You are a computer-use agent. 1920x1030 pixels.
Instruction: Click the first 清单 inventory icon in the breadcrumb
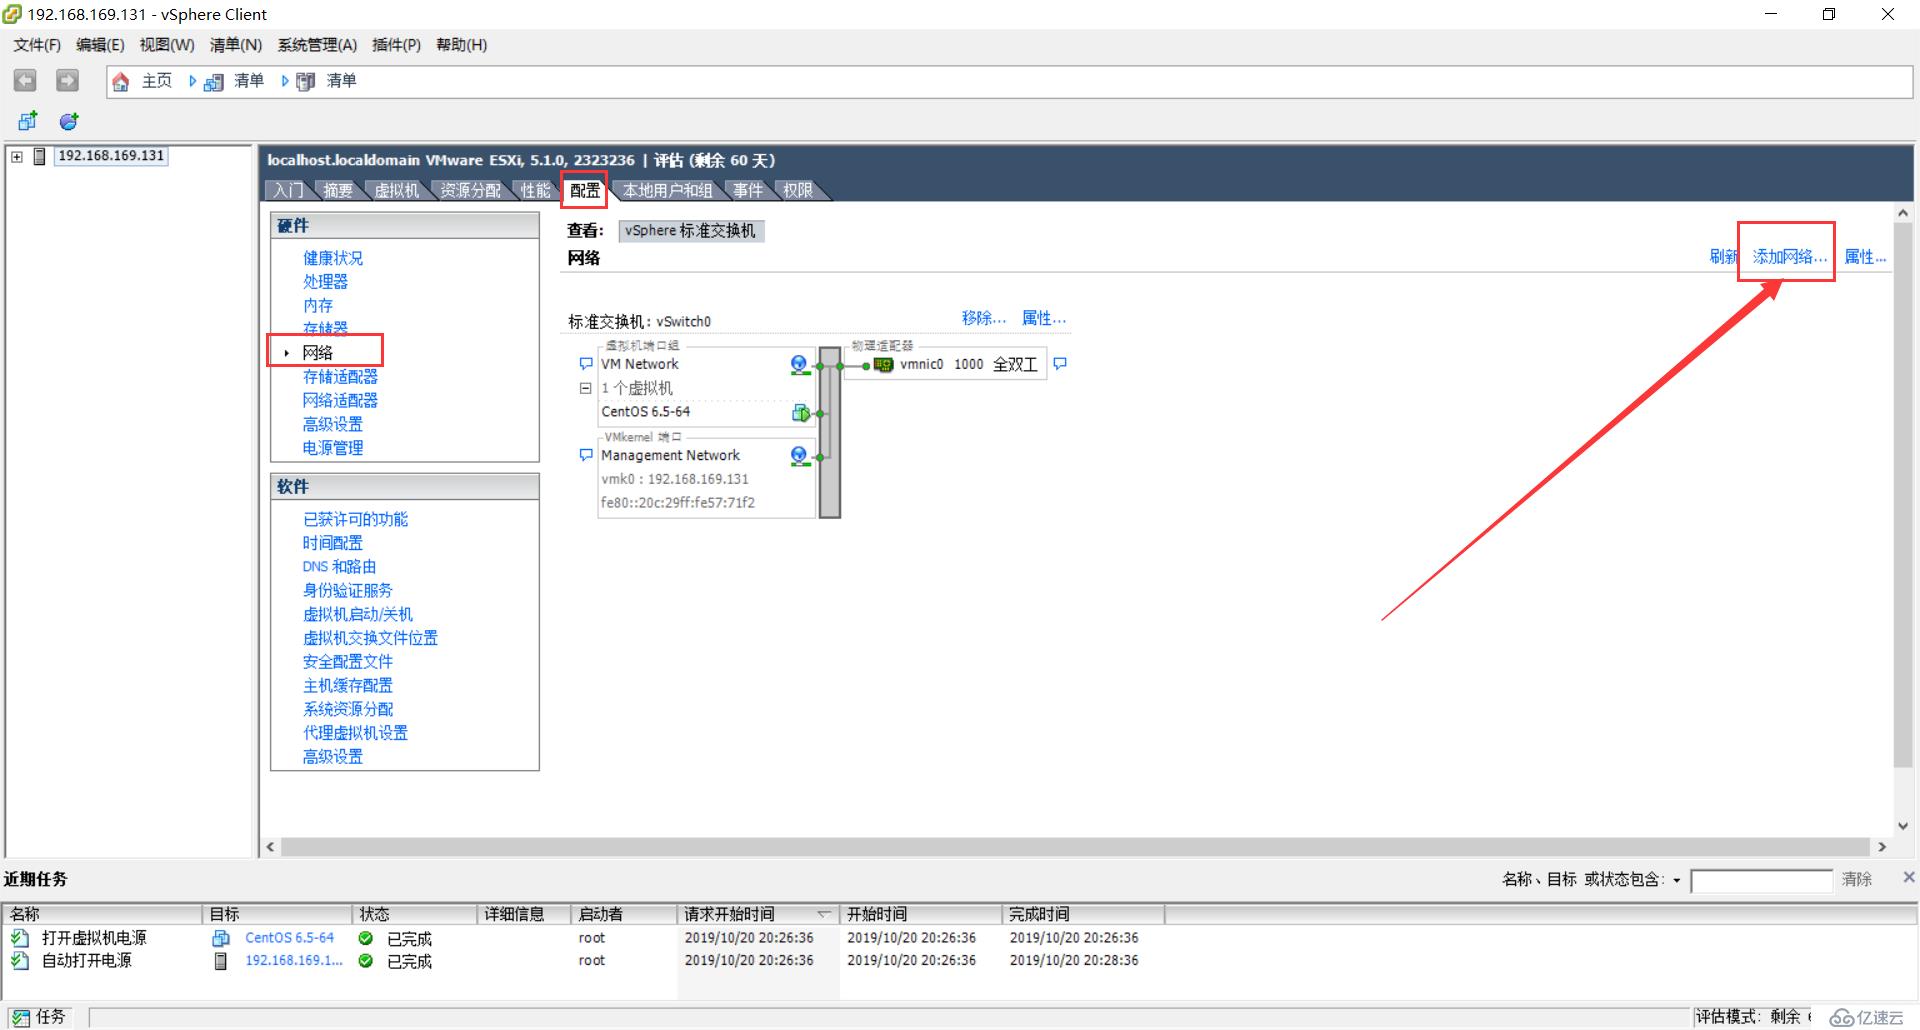213,82
